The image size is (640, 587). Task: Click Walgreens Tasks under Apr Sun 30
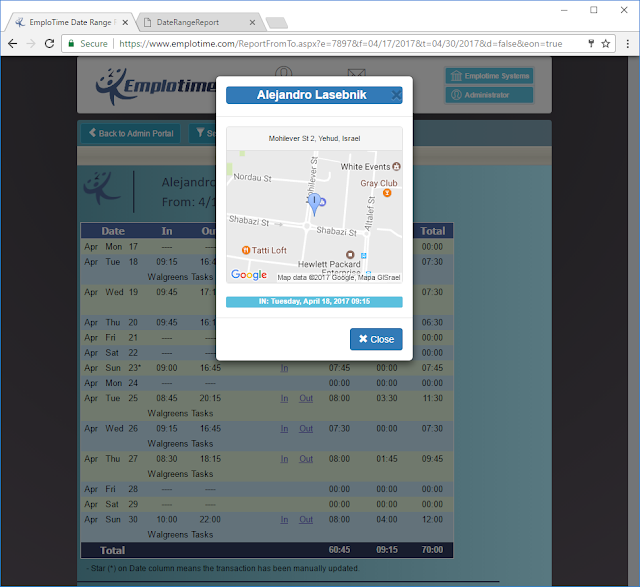pyautogui.click(x=180, y=535)
